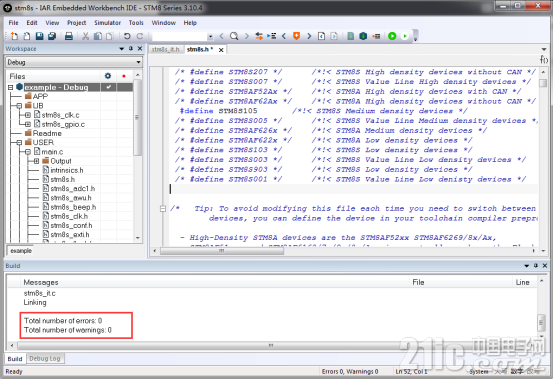
Task: Click the Cut scissors icon
Action: [85, 36]
